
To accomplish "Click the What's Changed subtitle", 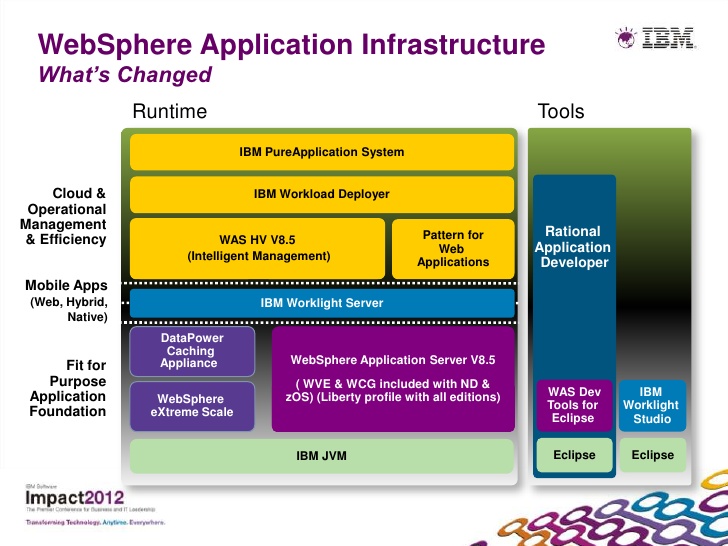I will pos(125,74).
